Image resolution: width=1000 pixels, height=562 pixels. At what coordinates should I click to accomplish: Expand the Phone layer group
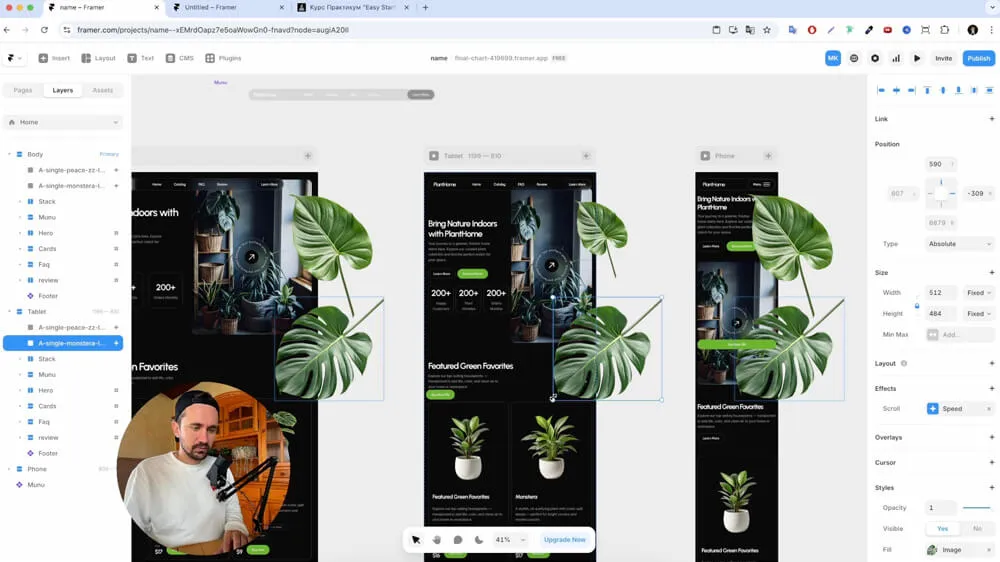10,469
